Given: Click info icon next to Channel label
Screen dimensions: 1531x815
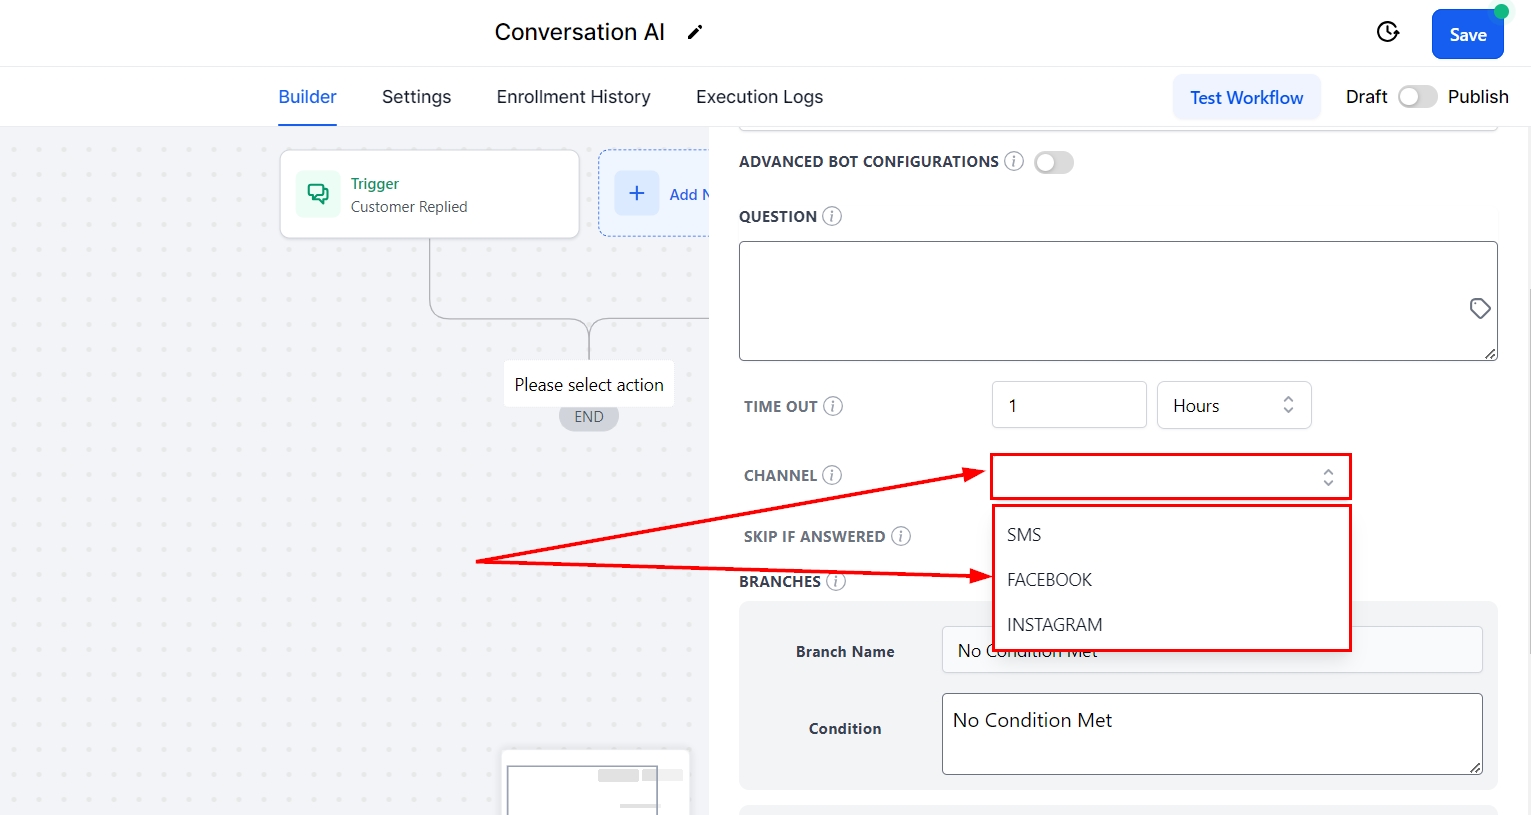Looking at the screenshot, I should coord(832,475).
